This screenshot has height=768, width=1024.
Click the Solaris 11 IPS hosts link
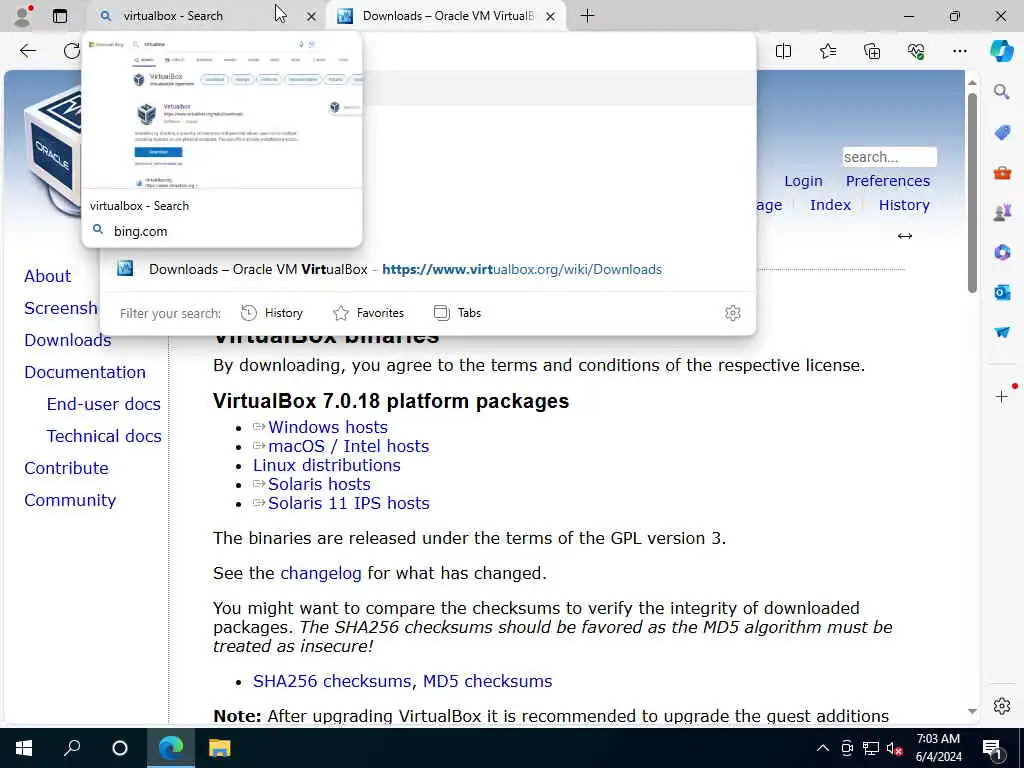[349, 503]
